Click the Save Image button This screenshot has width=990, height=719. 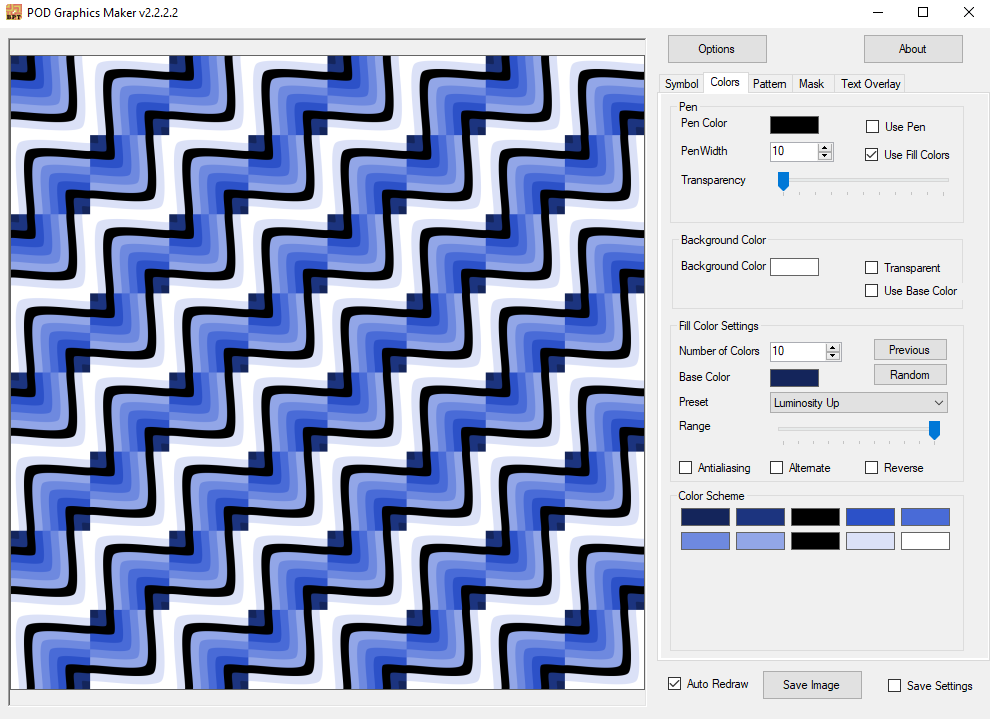(812, 685)
